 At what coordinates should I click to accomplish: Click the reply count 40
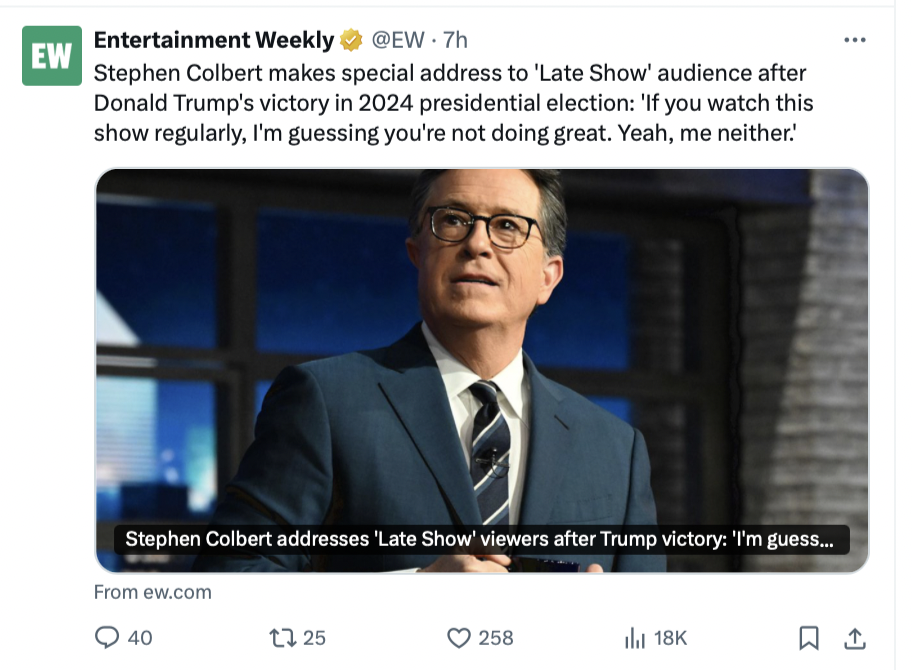(x=141, y=637)
